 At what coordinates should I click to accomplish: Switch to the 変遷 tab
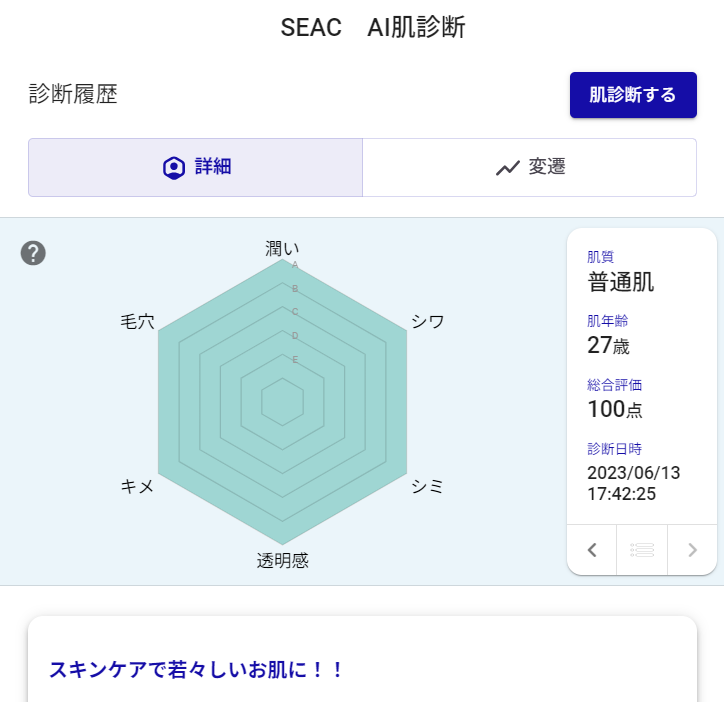tap(529, 167)
